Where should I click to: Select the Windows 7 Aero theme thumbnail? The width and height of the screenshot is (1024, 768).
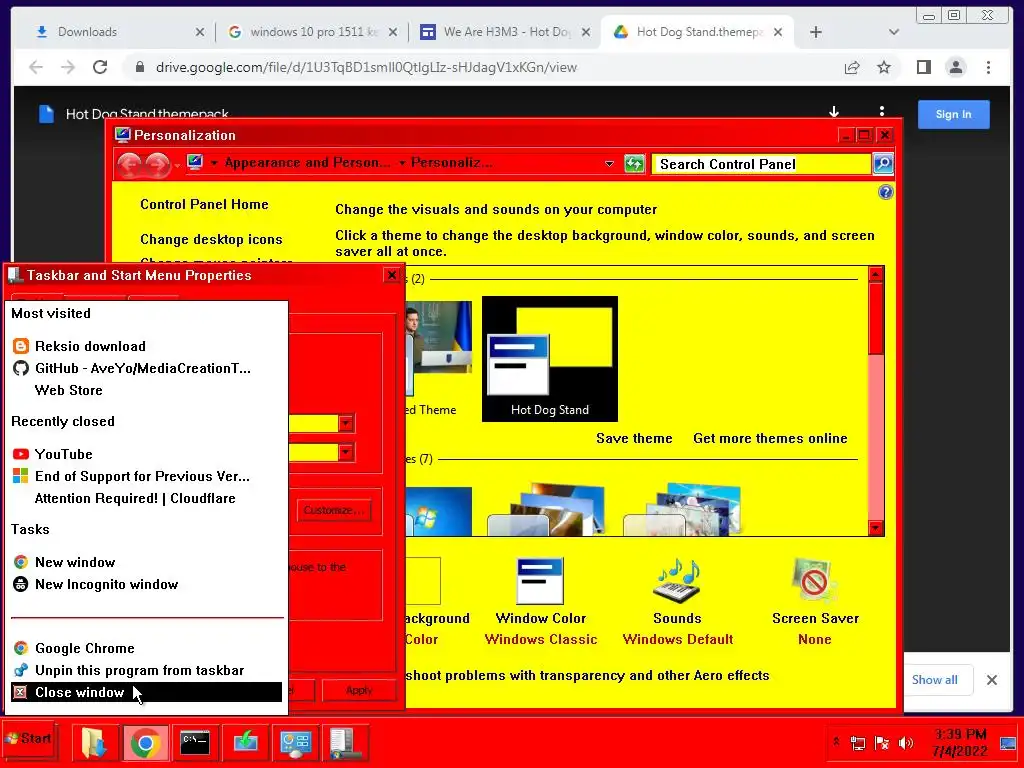(438, 512)
